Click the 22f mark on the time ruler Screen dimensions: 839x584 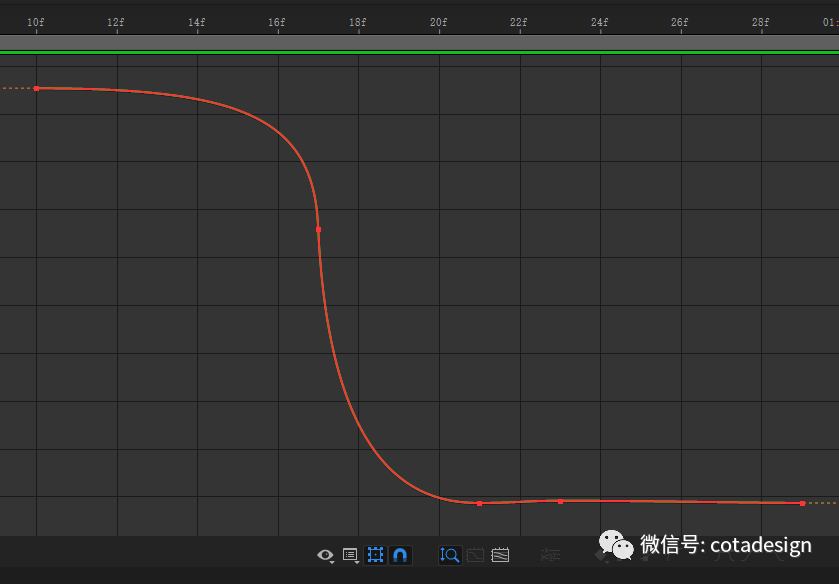[x=518, y=22]
